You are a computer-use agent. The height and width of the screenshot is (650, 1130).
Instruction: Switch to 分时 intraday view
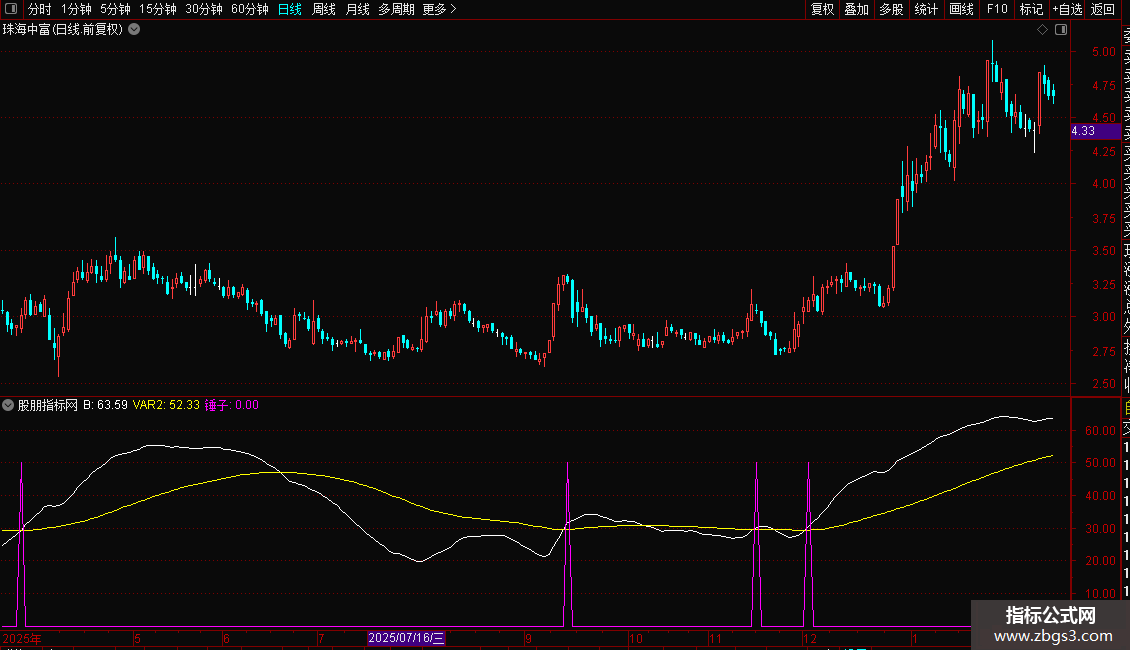(x=40, y=9)
